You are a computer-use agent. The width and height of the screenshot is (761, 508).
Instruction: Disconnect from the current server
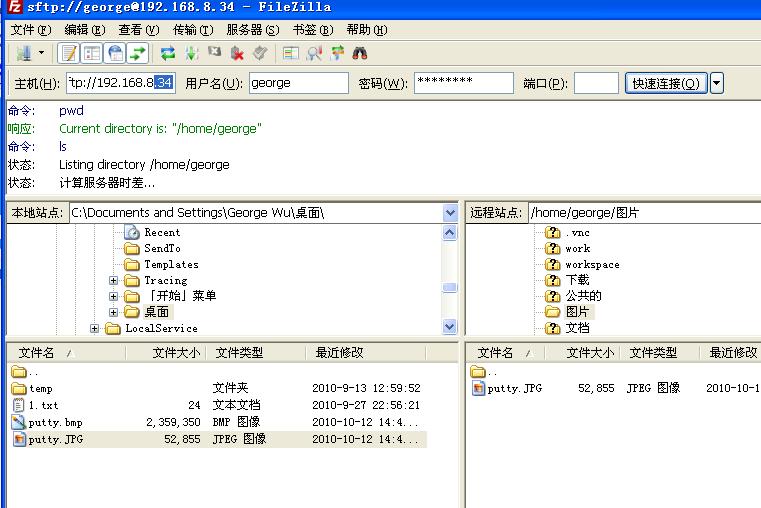[237, 53]
